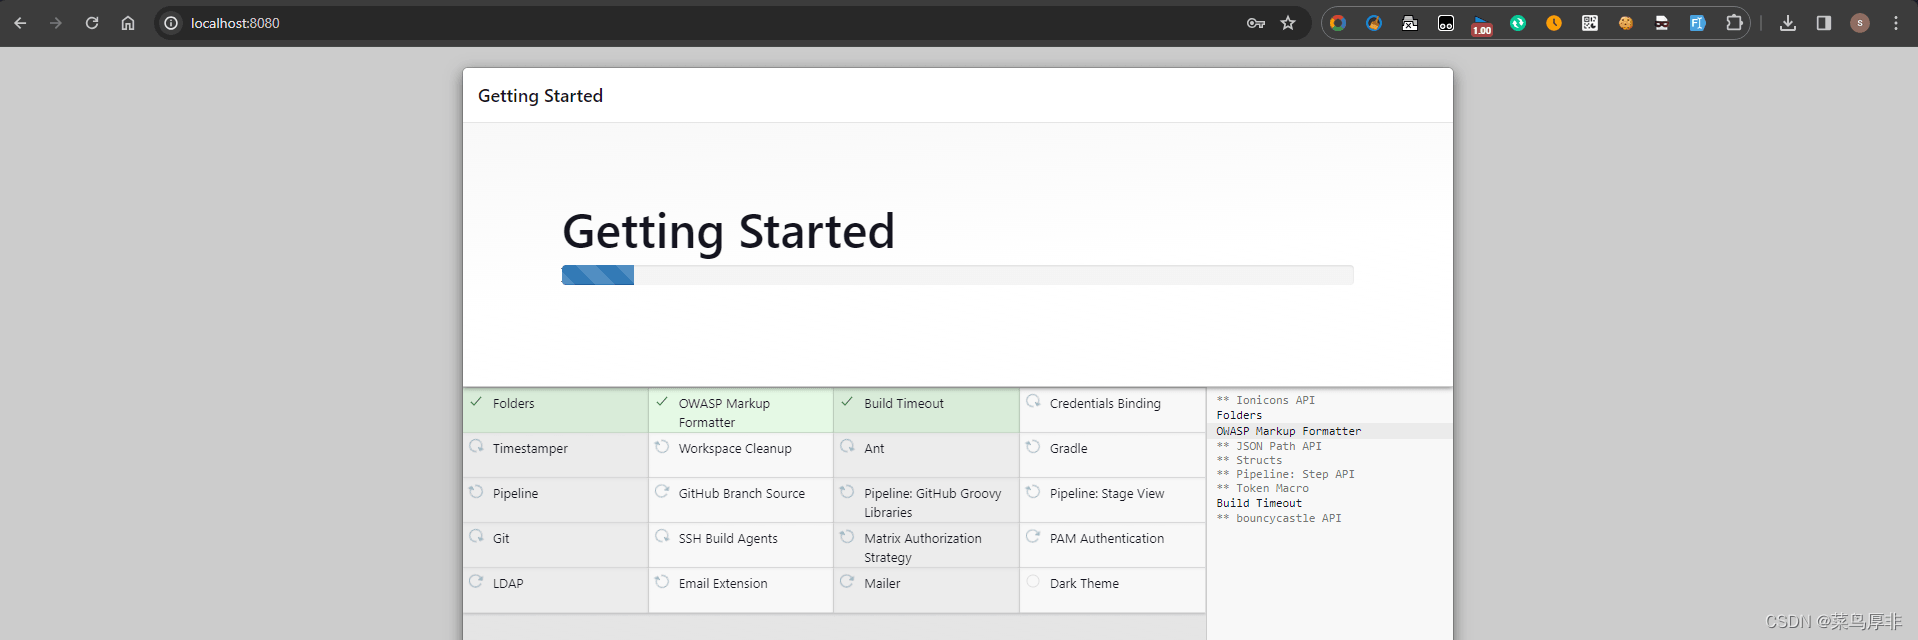Click the QR code extension icon
Viewport: 1918px width, 640px height.
(1590, 23)
